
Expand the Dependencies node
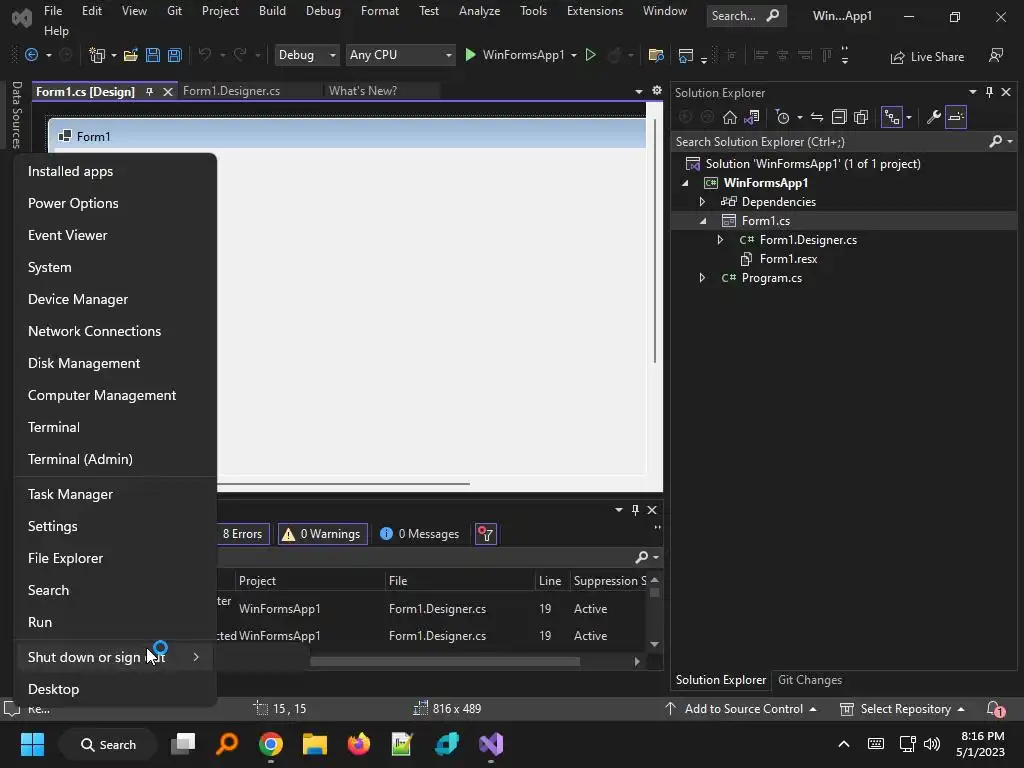702,202
